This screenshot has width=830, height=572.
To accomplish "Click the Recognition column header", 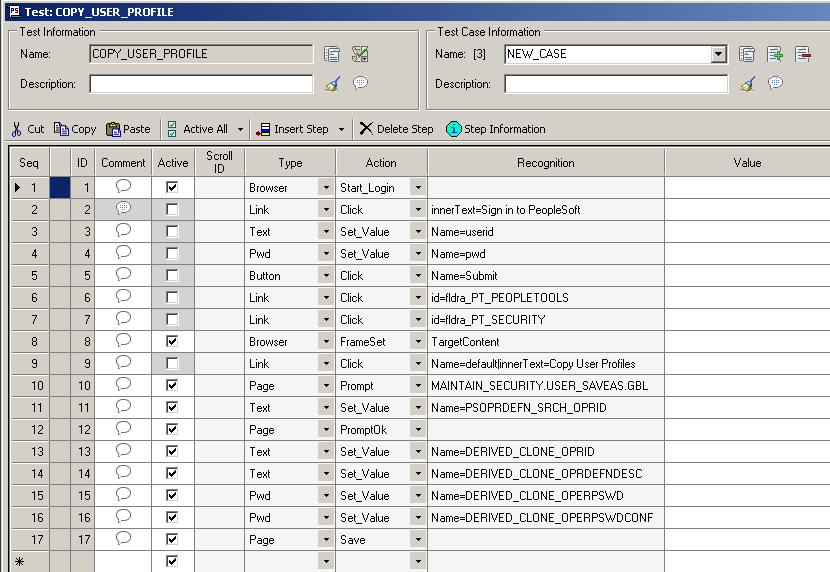I will (x=546, y=162).
